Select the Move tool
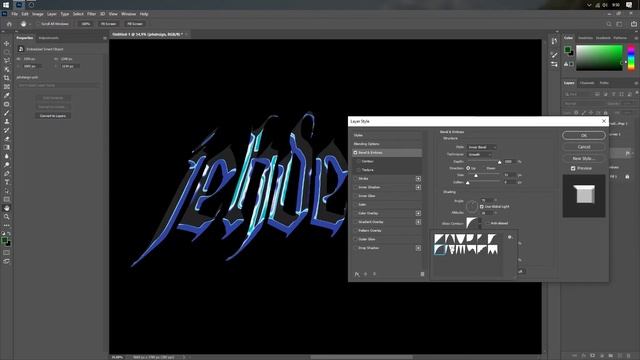640x360 pixels. coord(7,43)
